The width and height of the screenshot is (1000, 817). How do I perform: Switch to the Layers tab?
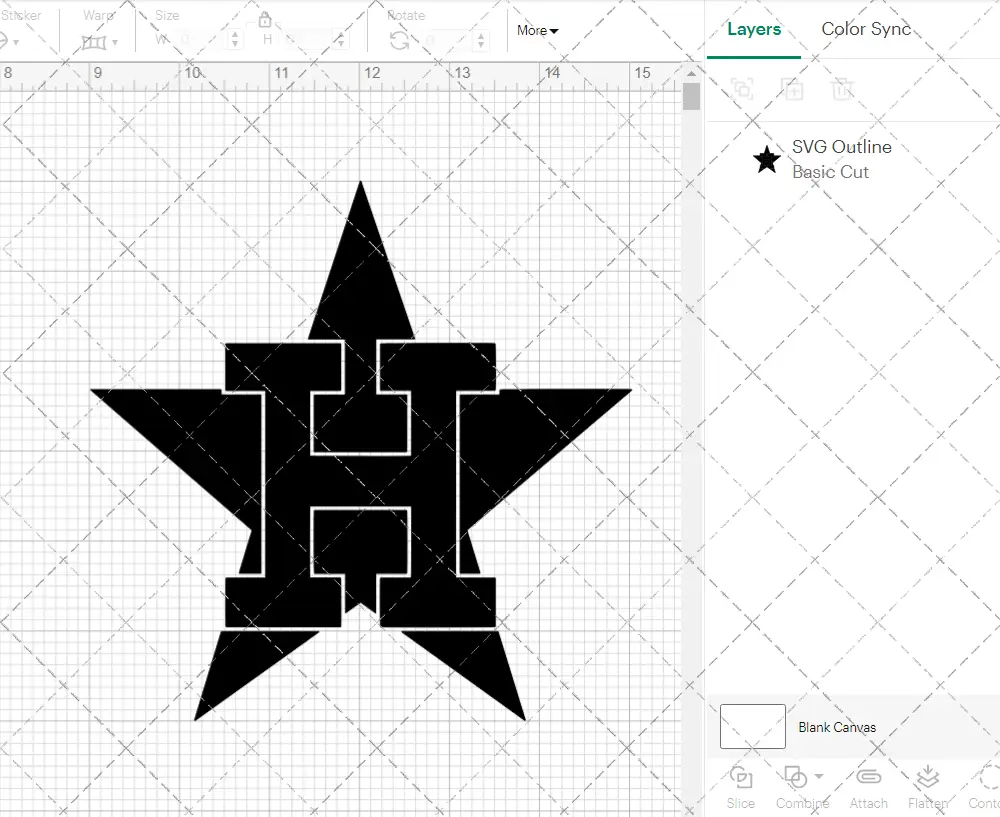754,29
